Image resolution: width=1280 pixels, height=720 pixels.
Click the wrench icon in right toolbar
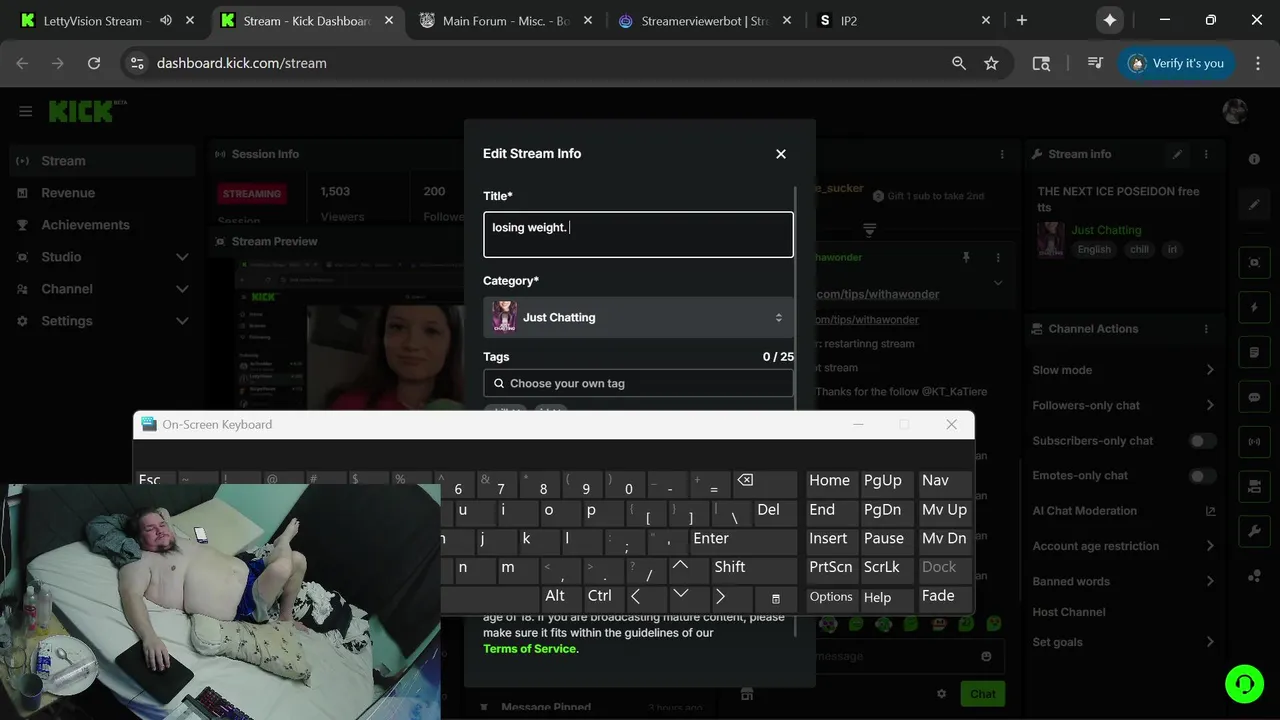(x=1254, y=531)
